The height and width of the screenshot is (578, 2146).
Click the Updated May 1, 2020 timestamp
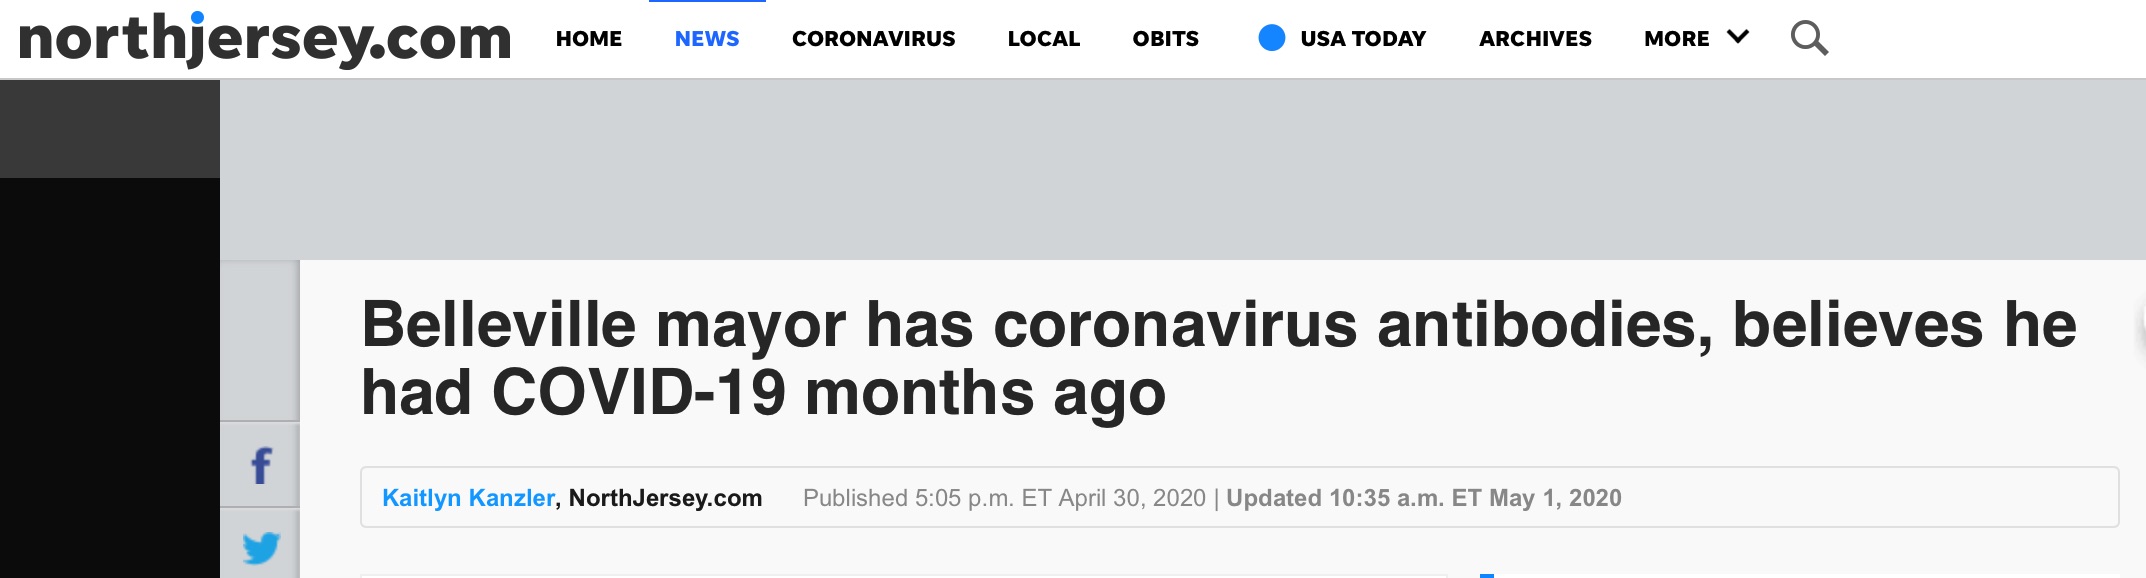pos(1424,498)
